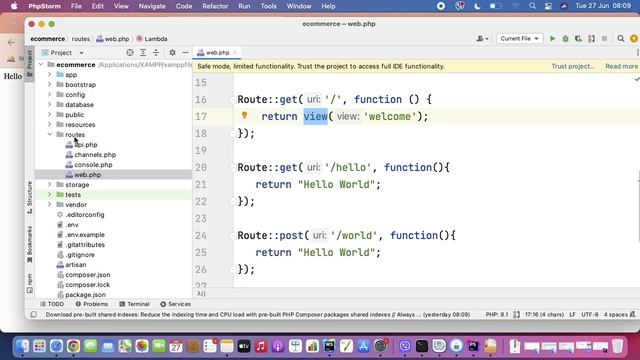Click the browser back arrow behind PhpStorm
640x360 pixels.
(x=11, y=42)
